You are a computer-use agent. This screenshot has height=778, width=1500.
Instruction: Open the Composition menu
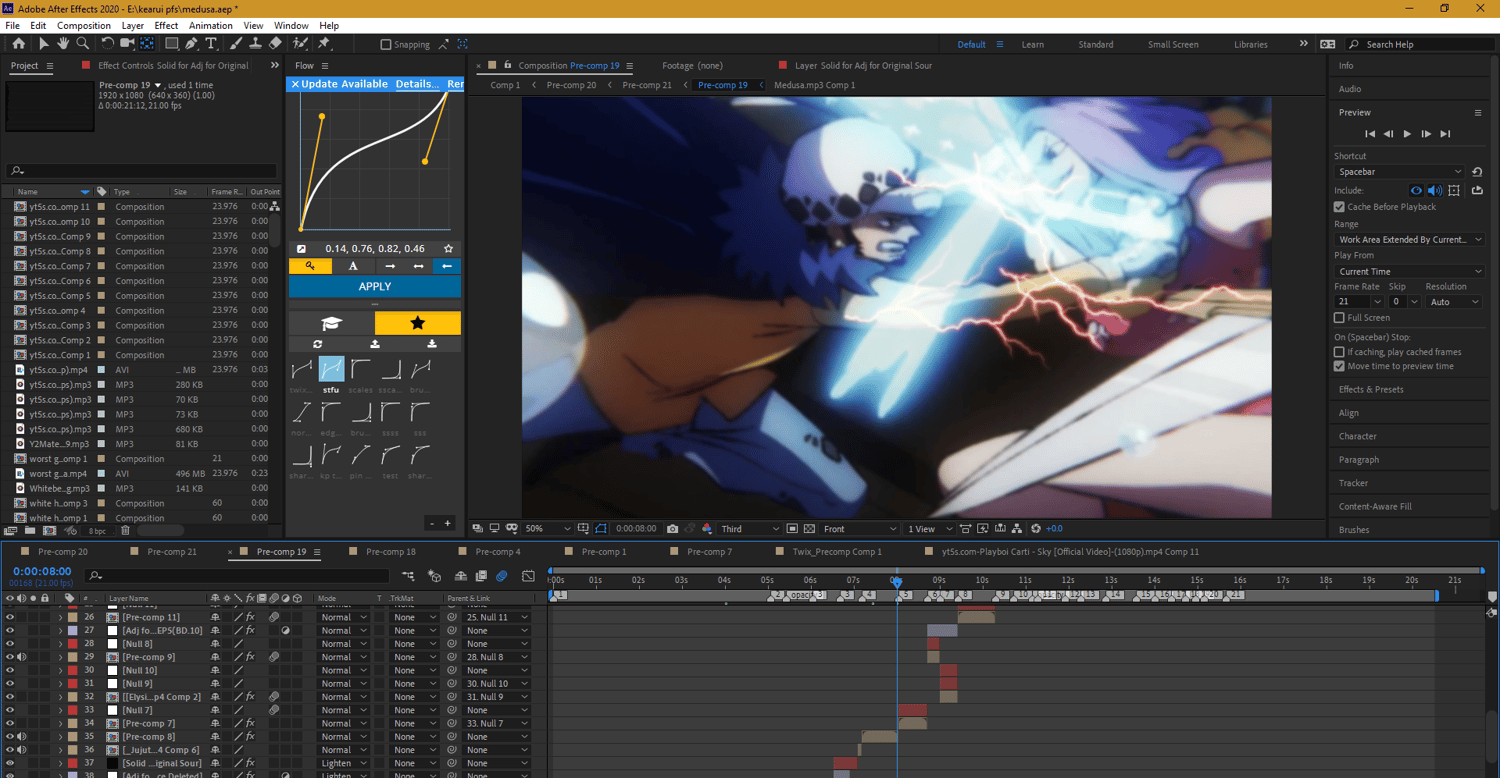(x=84, y=25)
